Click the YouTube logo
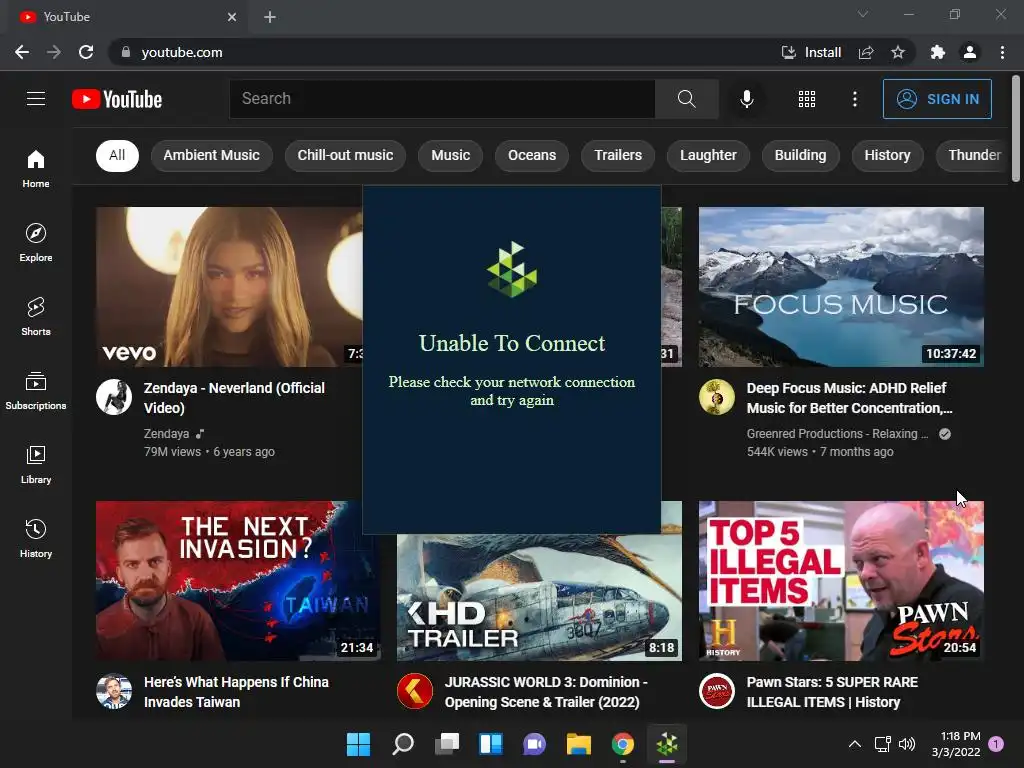The height and width of the screenshot is (768, 1024). tap(117, 99)
